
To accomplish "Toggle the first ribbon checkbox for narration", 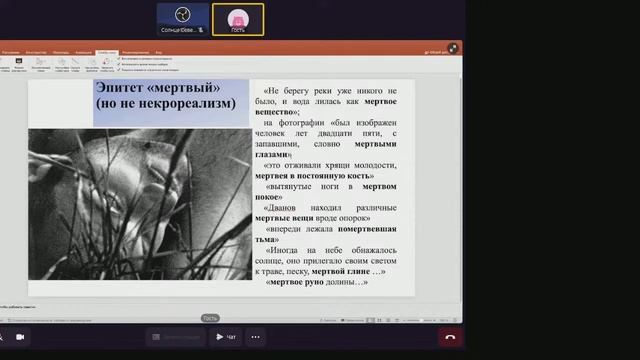I will (x=119, y=58).
